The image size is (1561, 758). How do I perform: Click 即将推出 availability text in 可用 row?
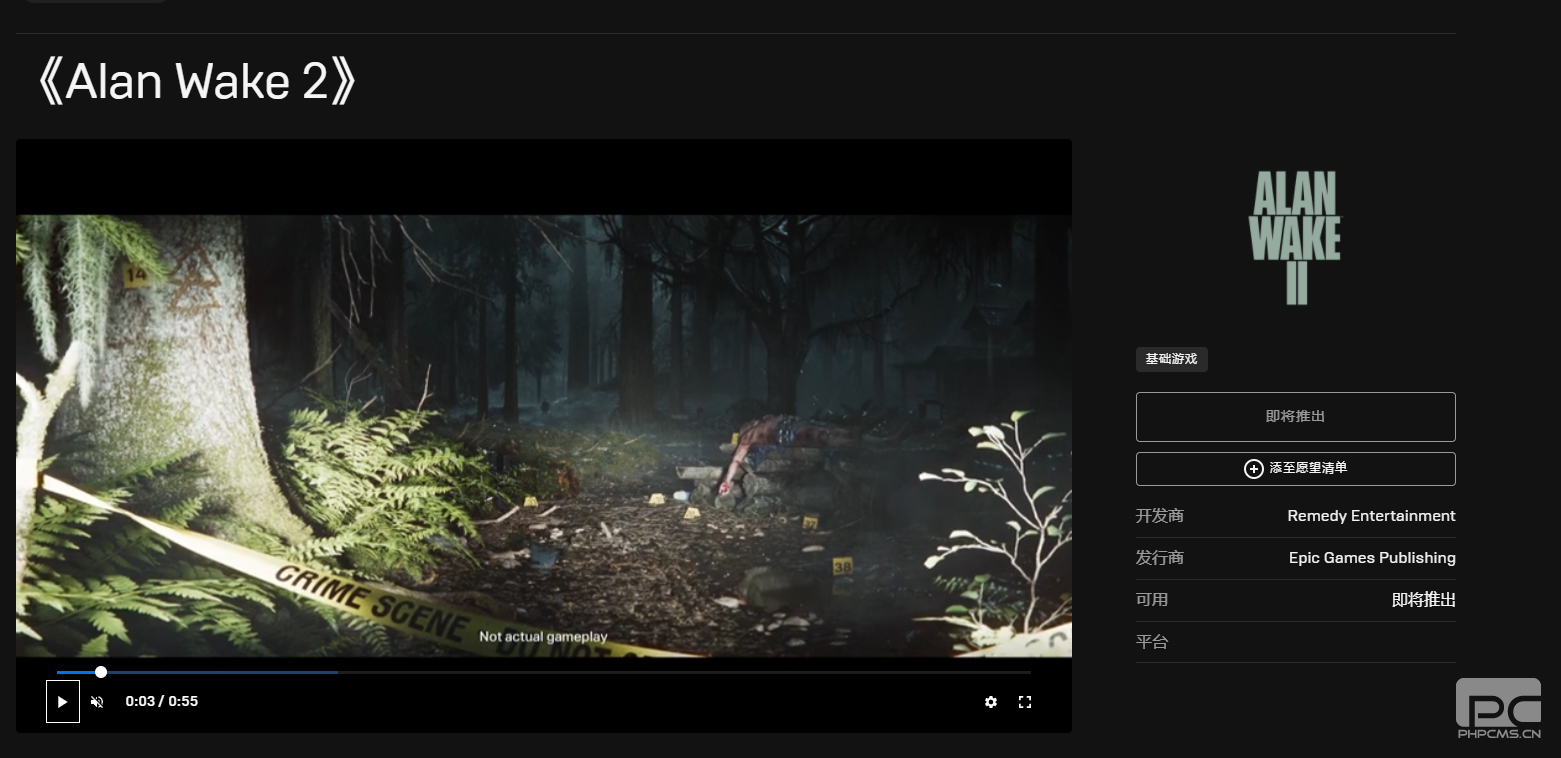(1423, 600)
